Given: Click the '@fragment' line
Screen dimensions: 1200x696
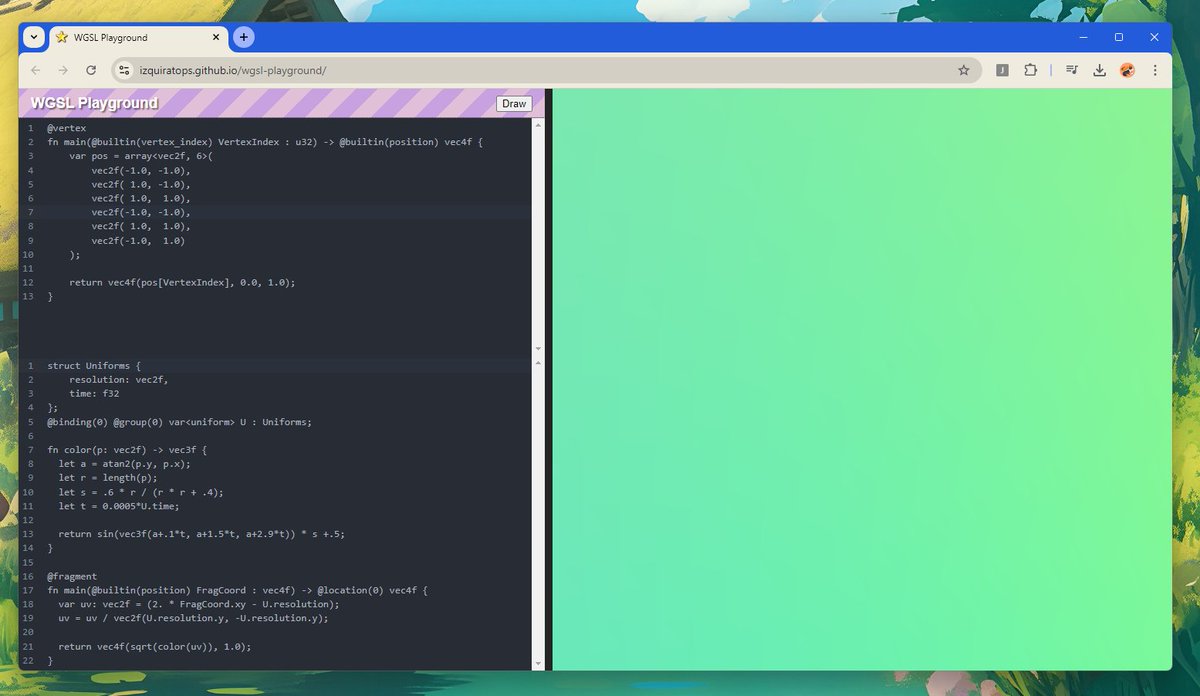Looking at the screenshot, I should pos(72,576).
